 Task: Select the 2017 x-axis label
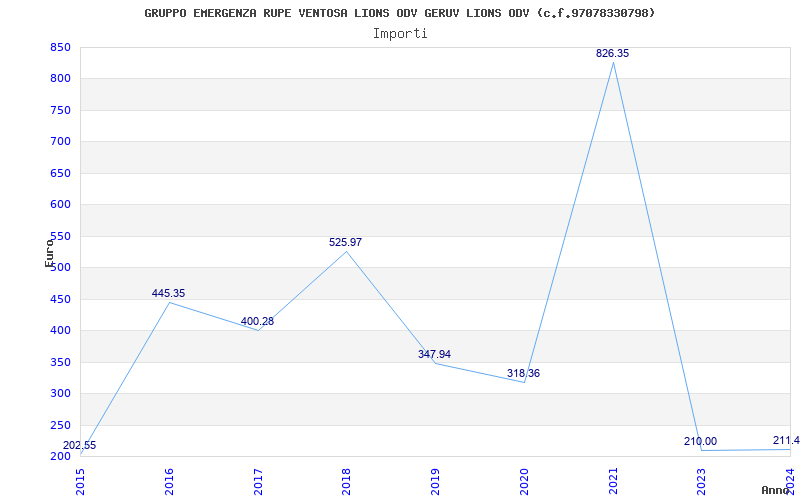[x=258, y=482]
